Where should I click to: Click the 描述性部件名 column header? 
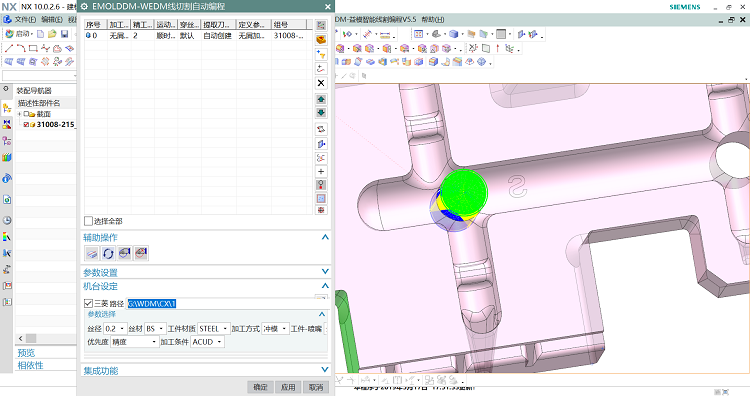pyautogui.click(x=39, y=103)
